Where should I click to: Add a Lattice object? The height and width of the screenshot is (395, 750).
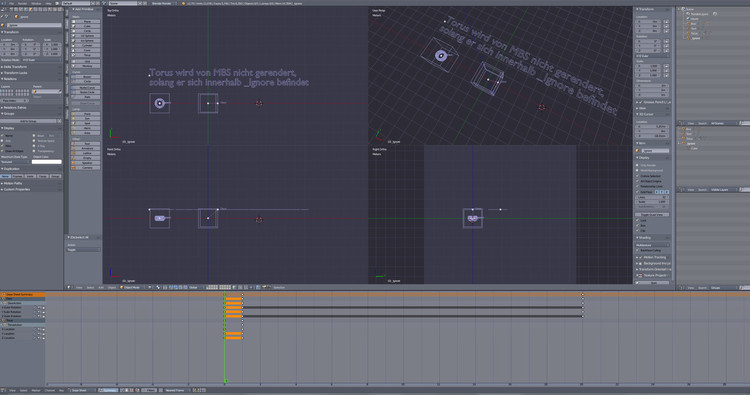[x=86, y=153]
